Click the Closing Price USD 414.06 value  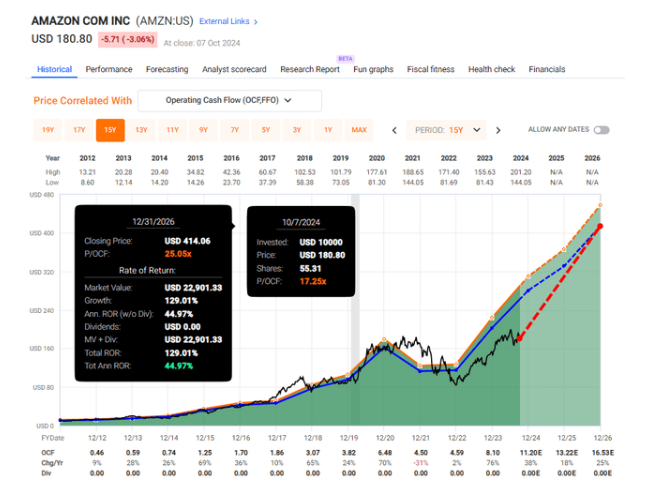(x=187, y=241)
